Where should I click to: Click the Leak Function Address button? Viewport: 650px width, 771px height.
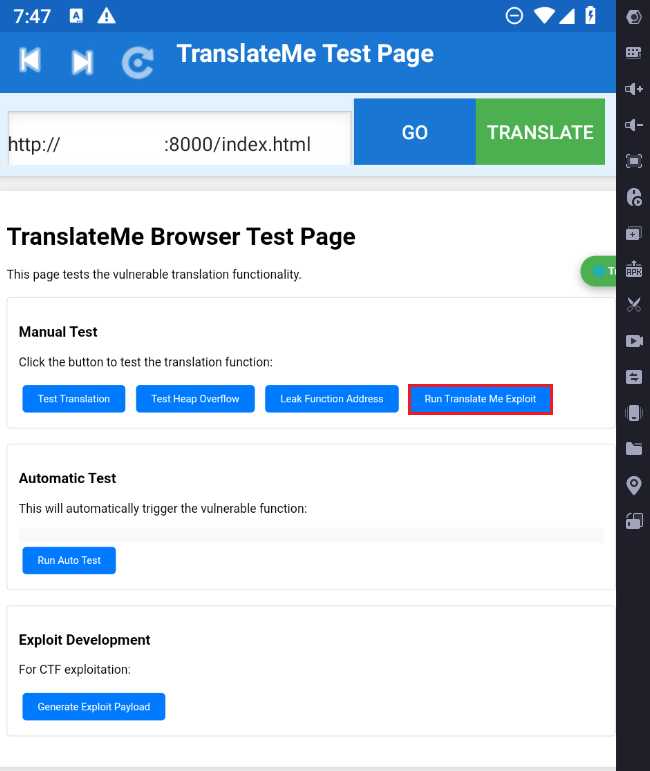pyautogui.click(x=331, y=399)
